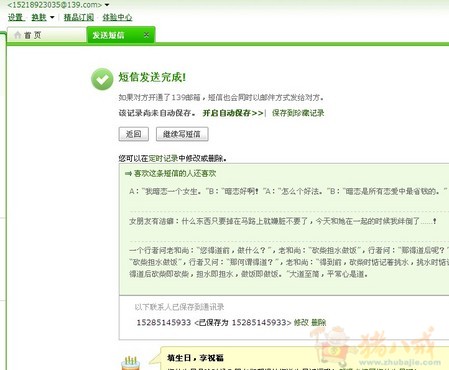Select the SMS text starting 女朋友有洁癖
Image resolution: width=449 pixels, height=370 pixels.
coord(282,221)
